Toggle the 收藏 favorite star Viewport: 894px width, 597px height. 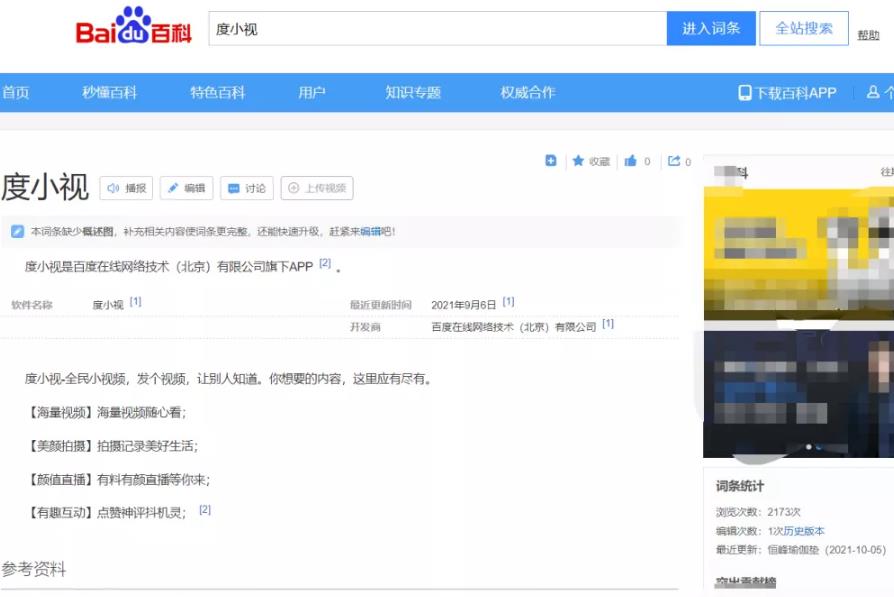(579, 160)
